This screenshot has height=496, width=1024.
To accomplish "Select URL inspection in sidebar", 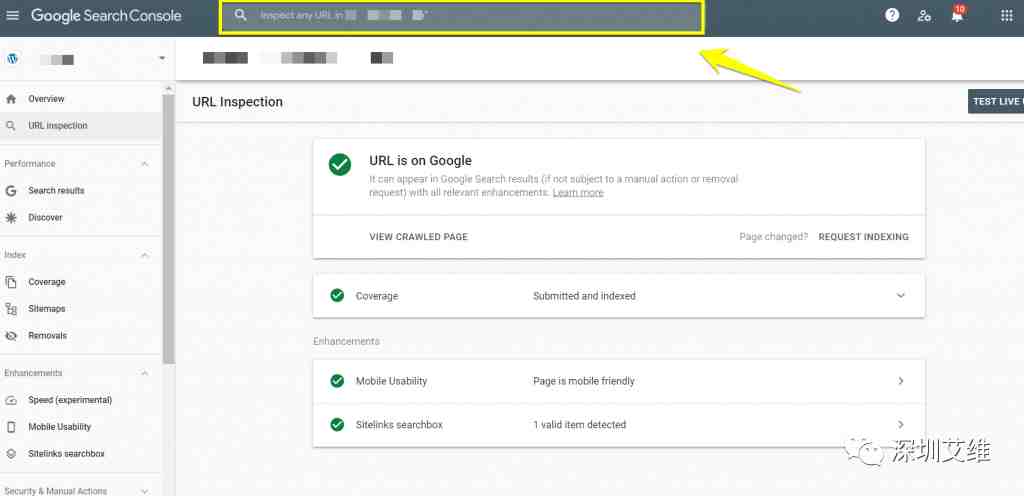I will pyautogui.click(x=57, y=126).
